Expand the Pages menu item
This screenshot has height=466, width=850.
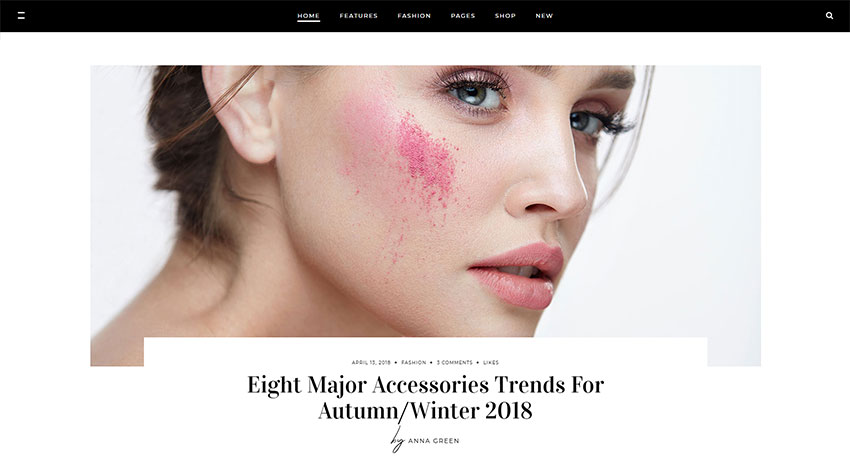pos(463,16)
